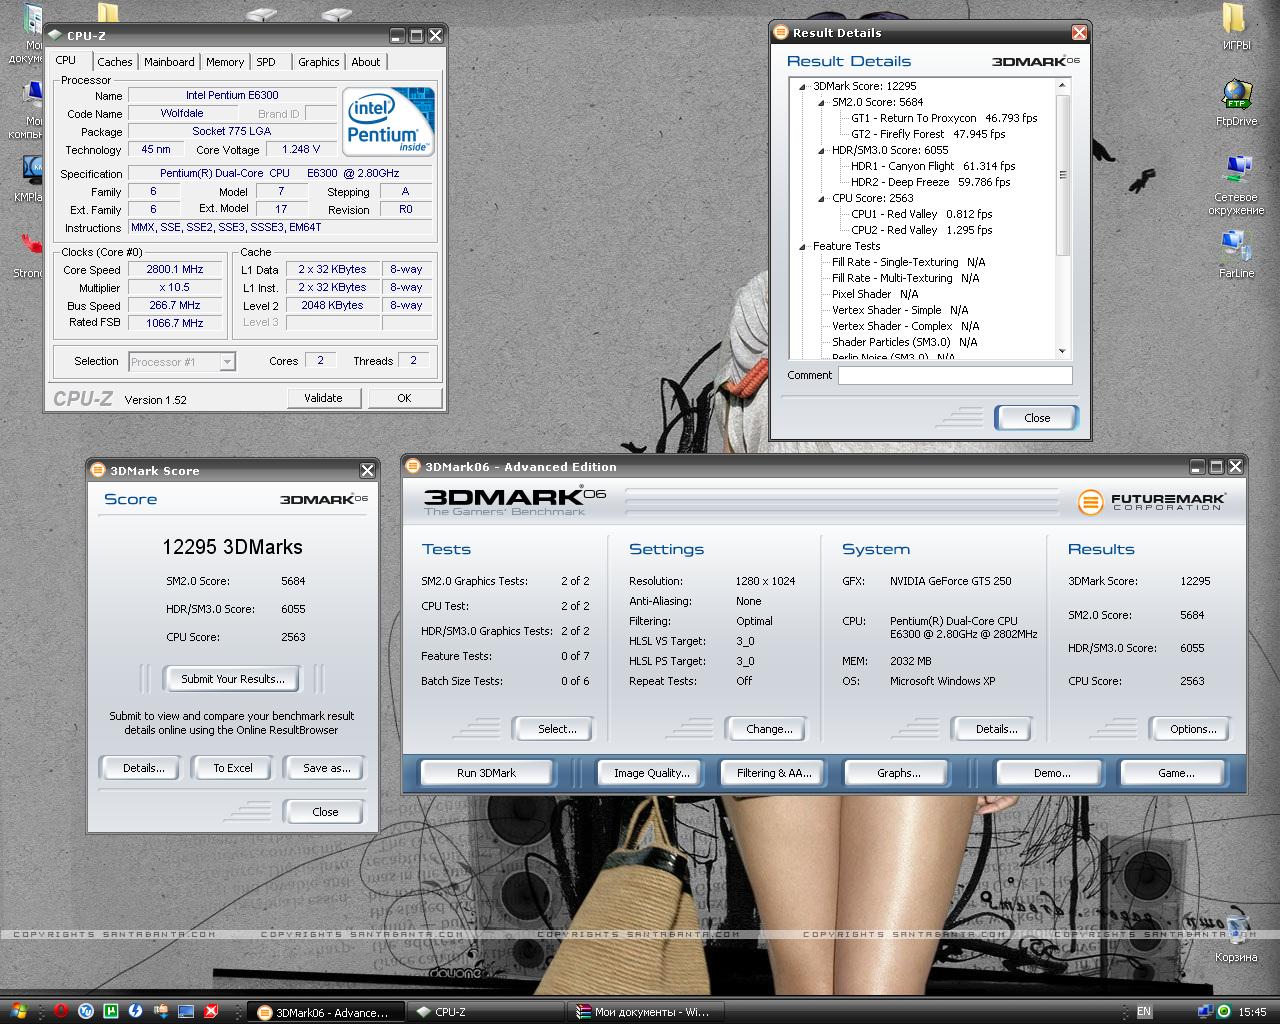Open the ИГРЫ folder icon
1280x1024 pixels.
click(1236, 27)
